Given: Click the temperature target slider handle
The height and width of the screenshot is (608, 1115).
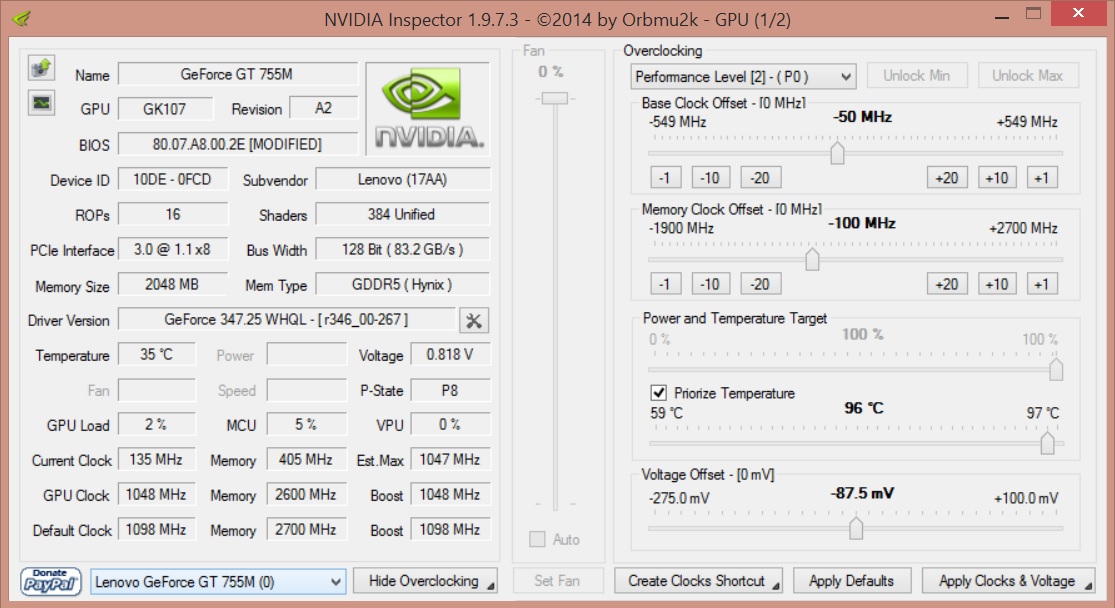Looking at the screenshot, I should tap(1047, 443).
